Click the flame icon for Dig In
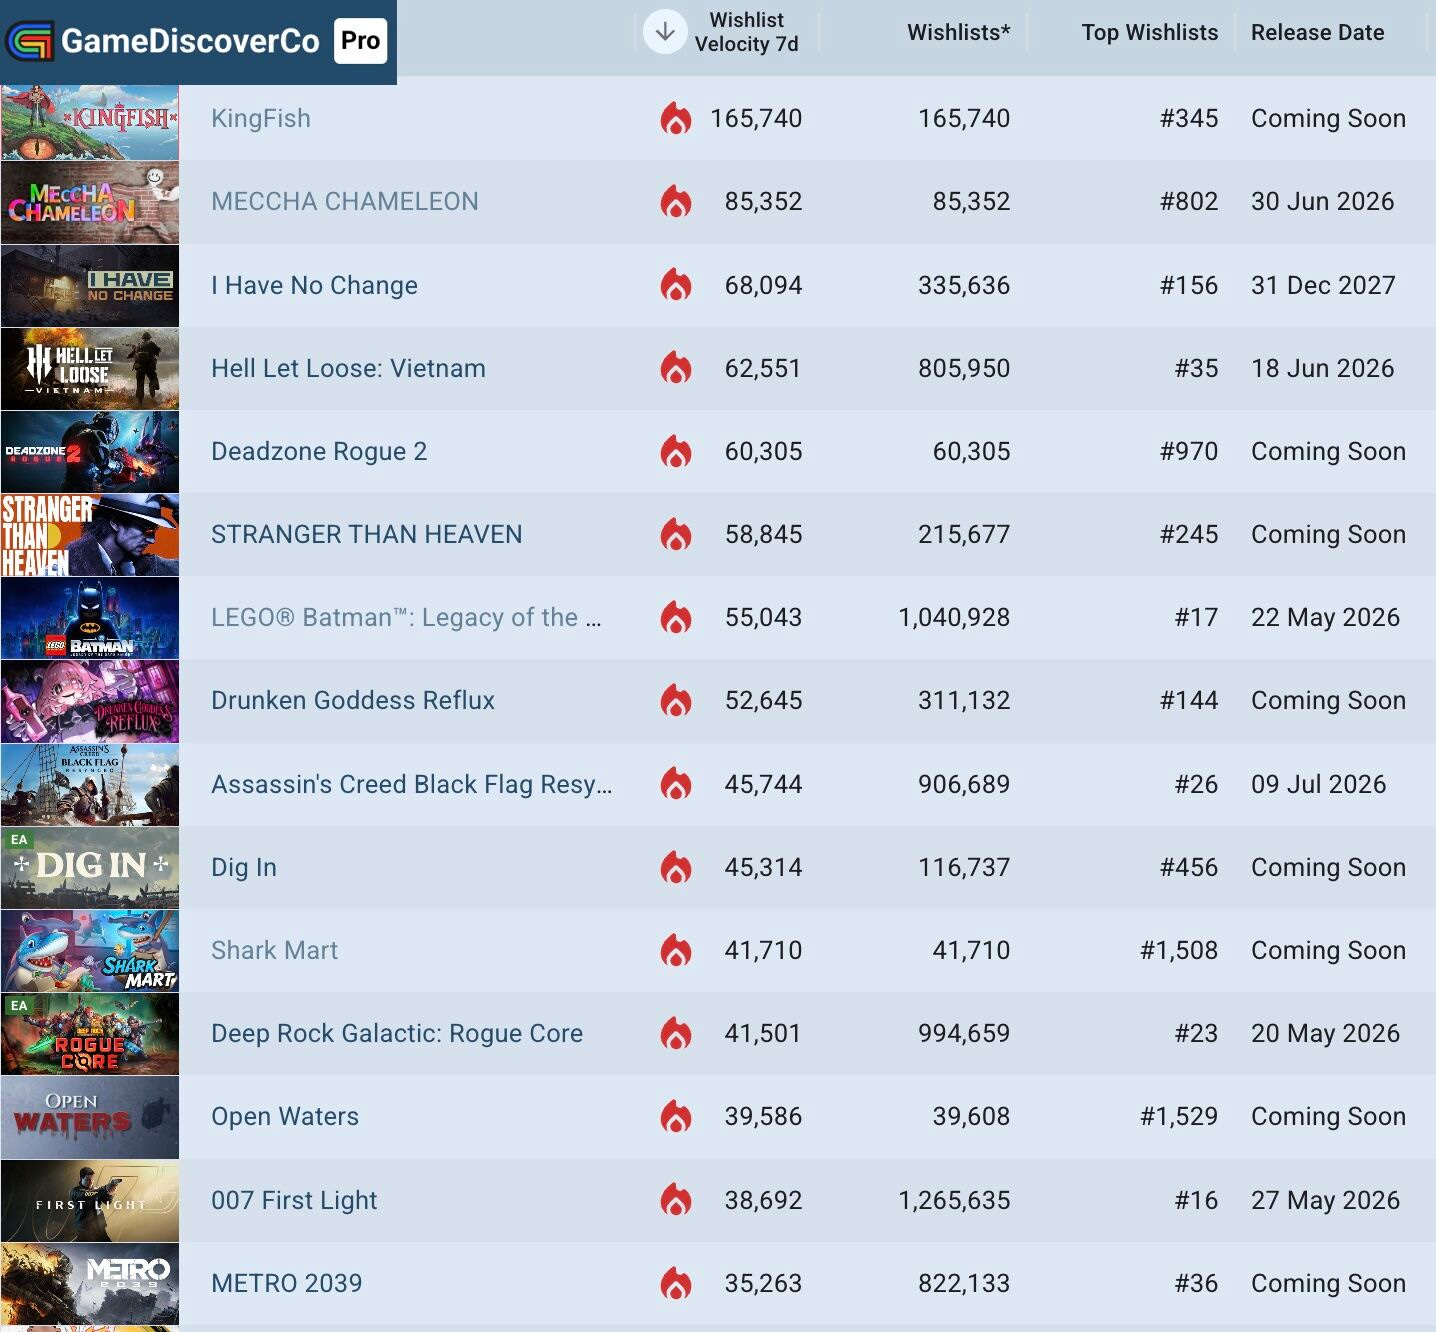This screenshot has height=1332, width=1436. [676, 867]
